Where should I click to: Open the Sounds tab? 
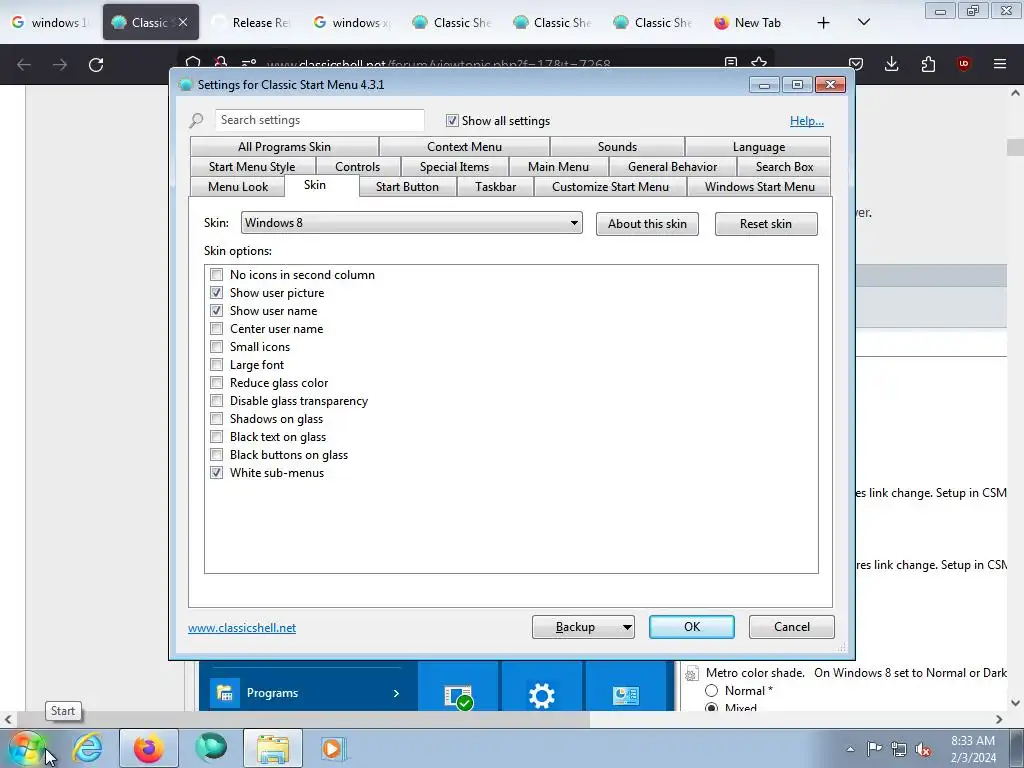click(617, 147)
